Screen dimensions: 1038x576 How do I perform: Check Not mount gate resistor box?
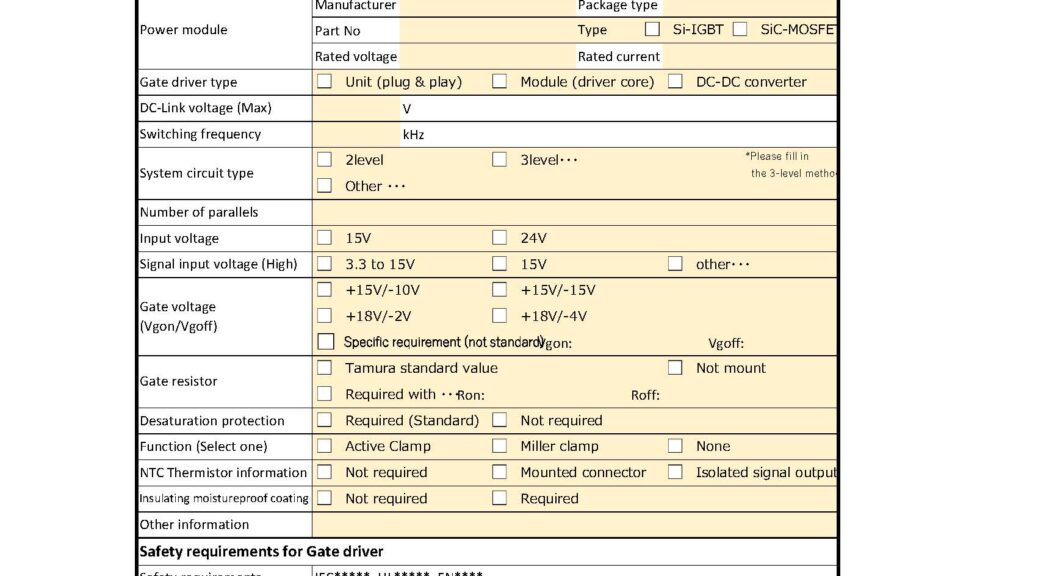675,367
